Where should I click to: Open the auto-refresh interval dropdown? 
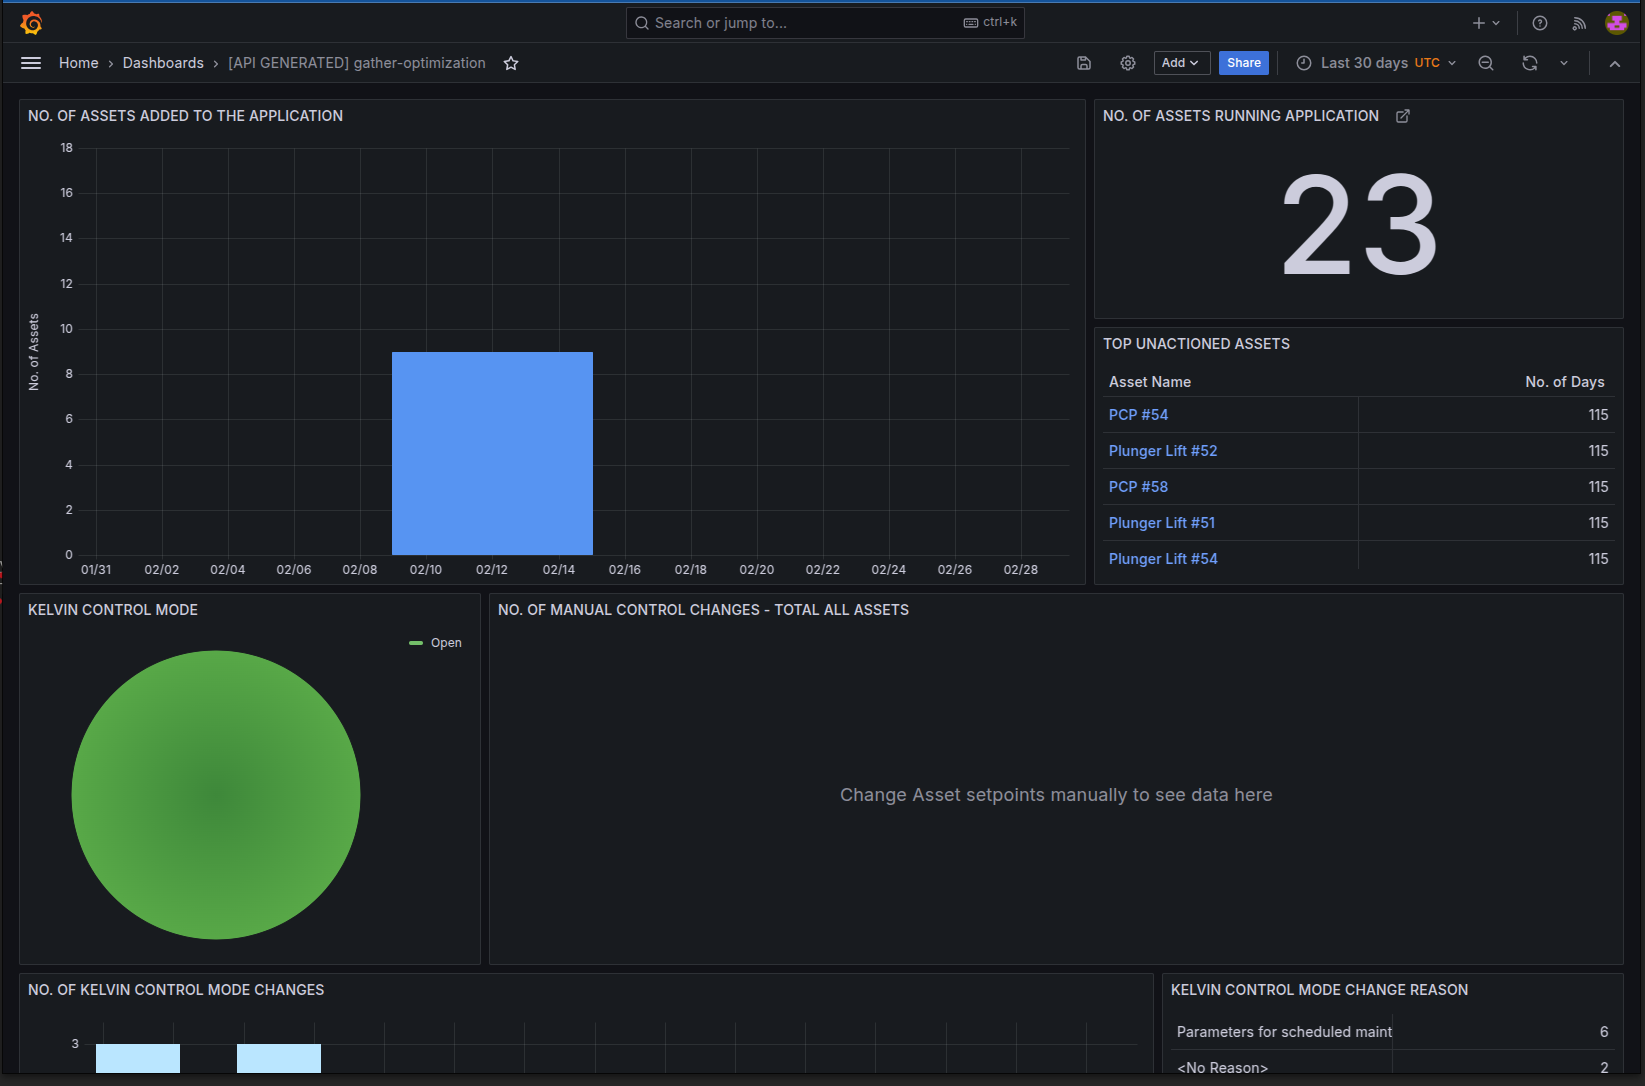pyautogui.click(x=1564, y=62)
